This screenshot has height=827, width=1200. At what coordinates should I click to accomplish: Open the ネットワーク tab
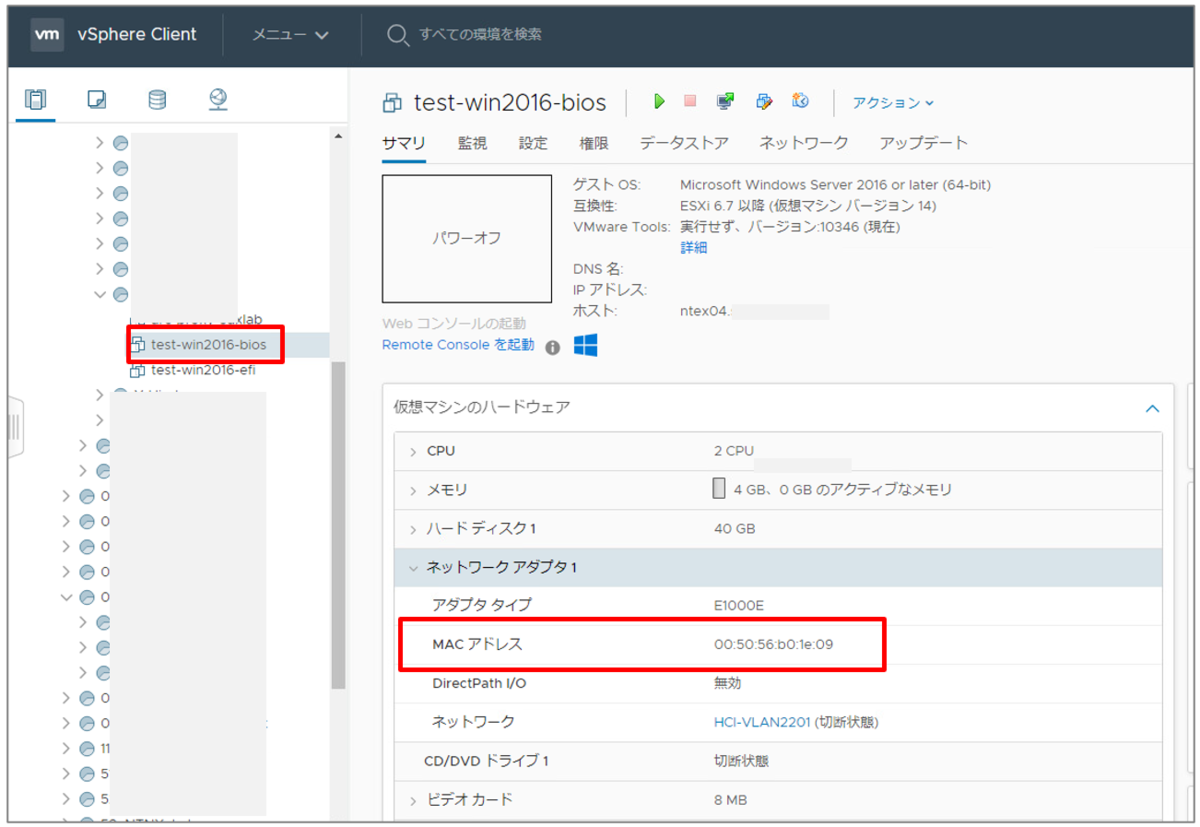[804, 143]
